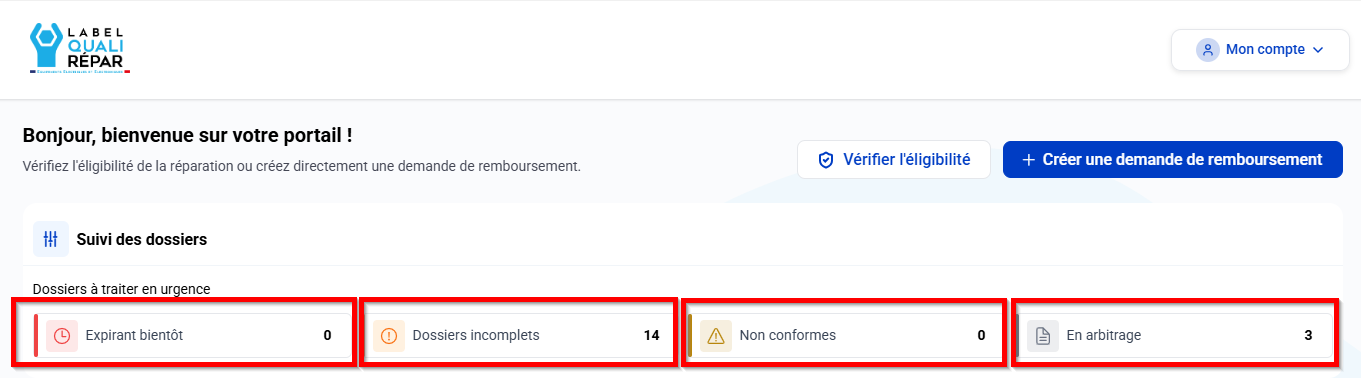The image size is (1361, 378).
Task: Expand the chevron next to Mon compte
Action: 1317,49
